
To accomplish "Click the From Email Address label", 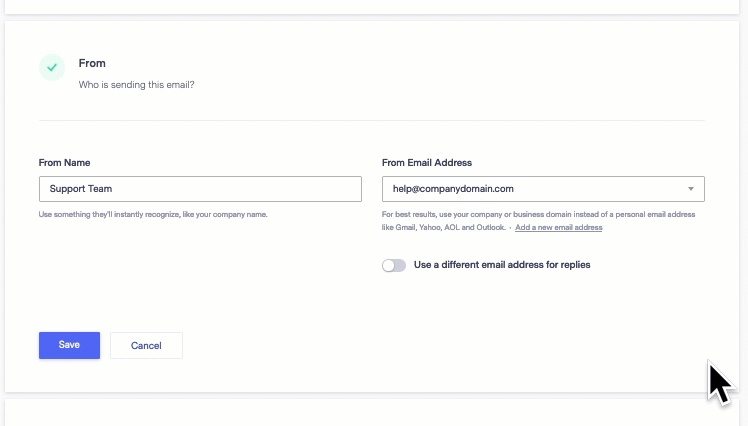I will pyautogui.click(x=426, y=163).
